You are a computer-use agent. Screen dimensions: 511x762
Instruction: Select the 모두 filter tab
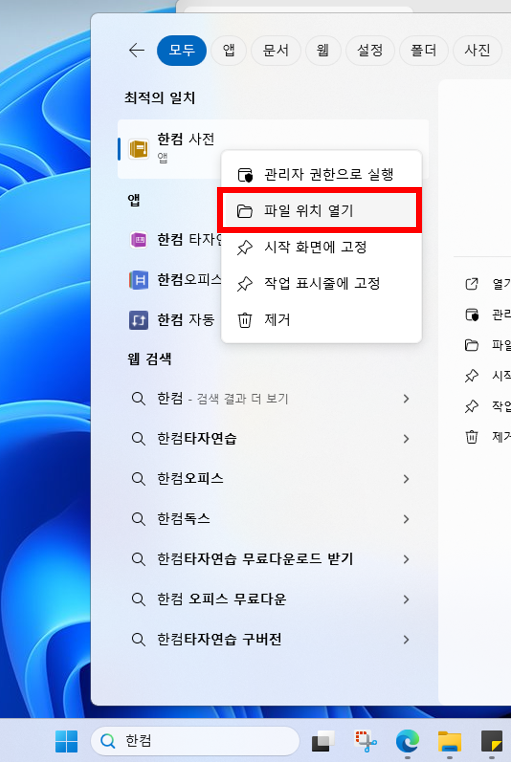(182, 50)
